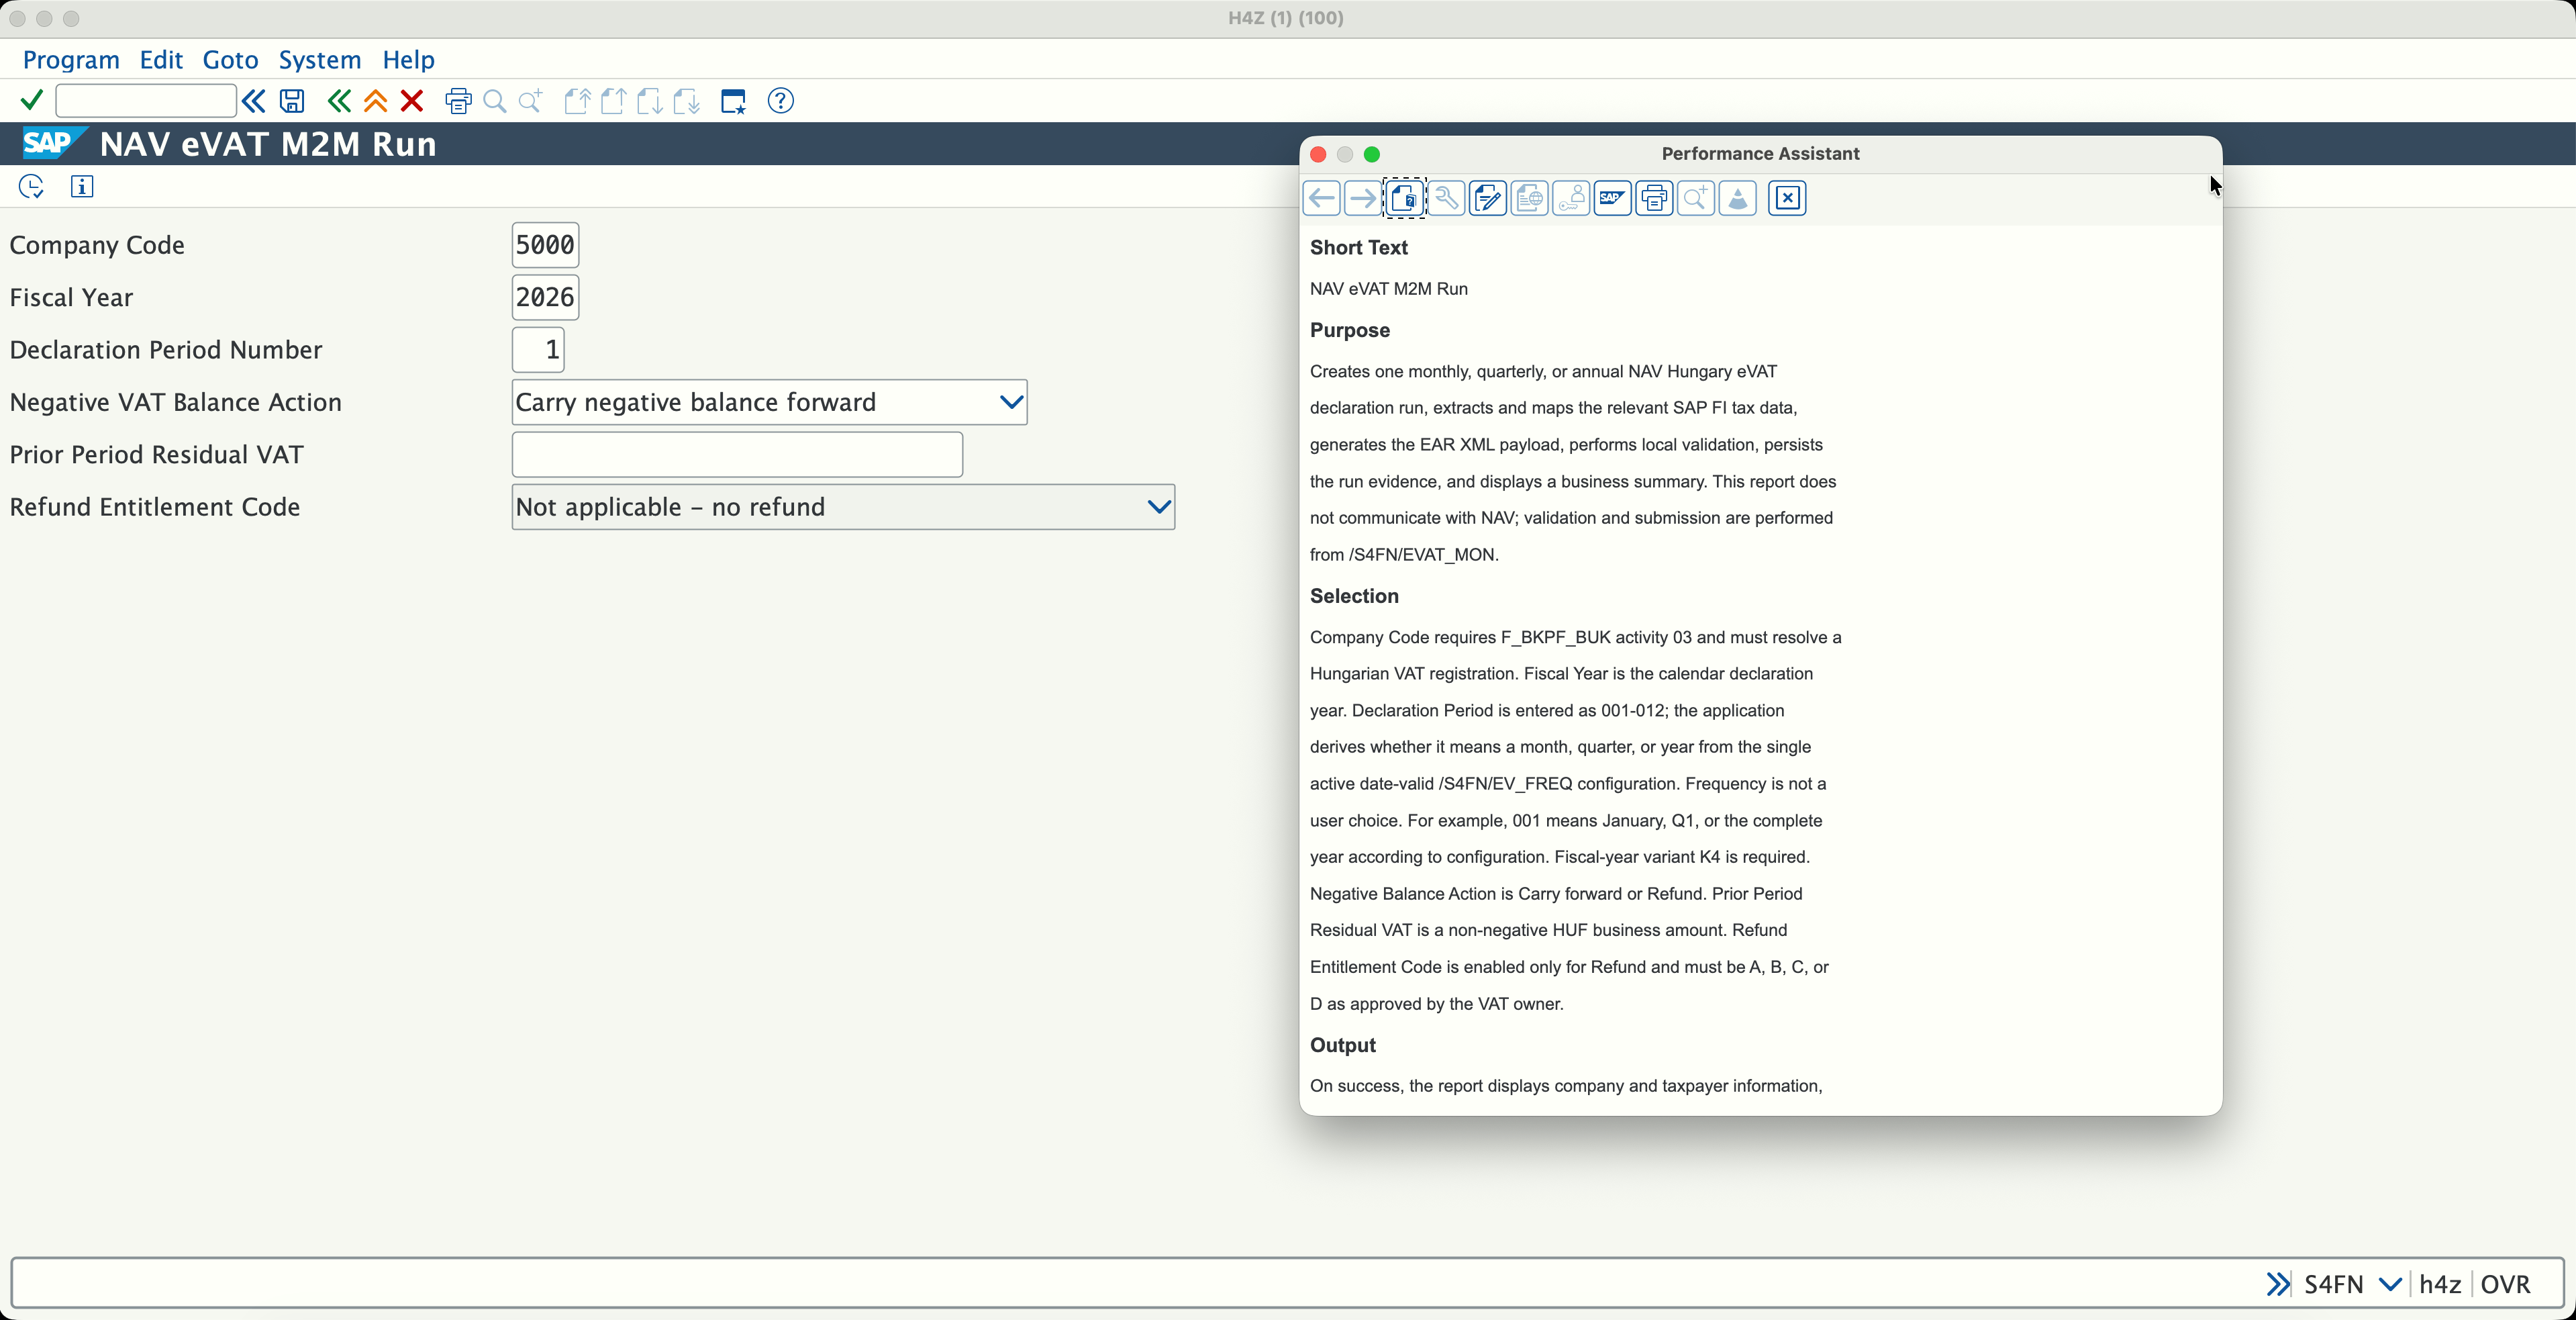Click Technical Information wrench icon
This screenshot has height=1320, width=2576.
click(x=1446, y=198)
